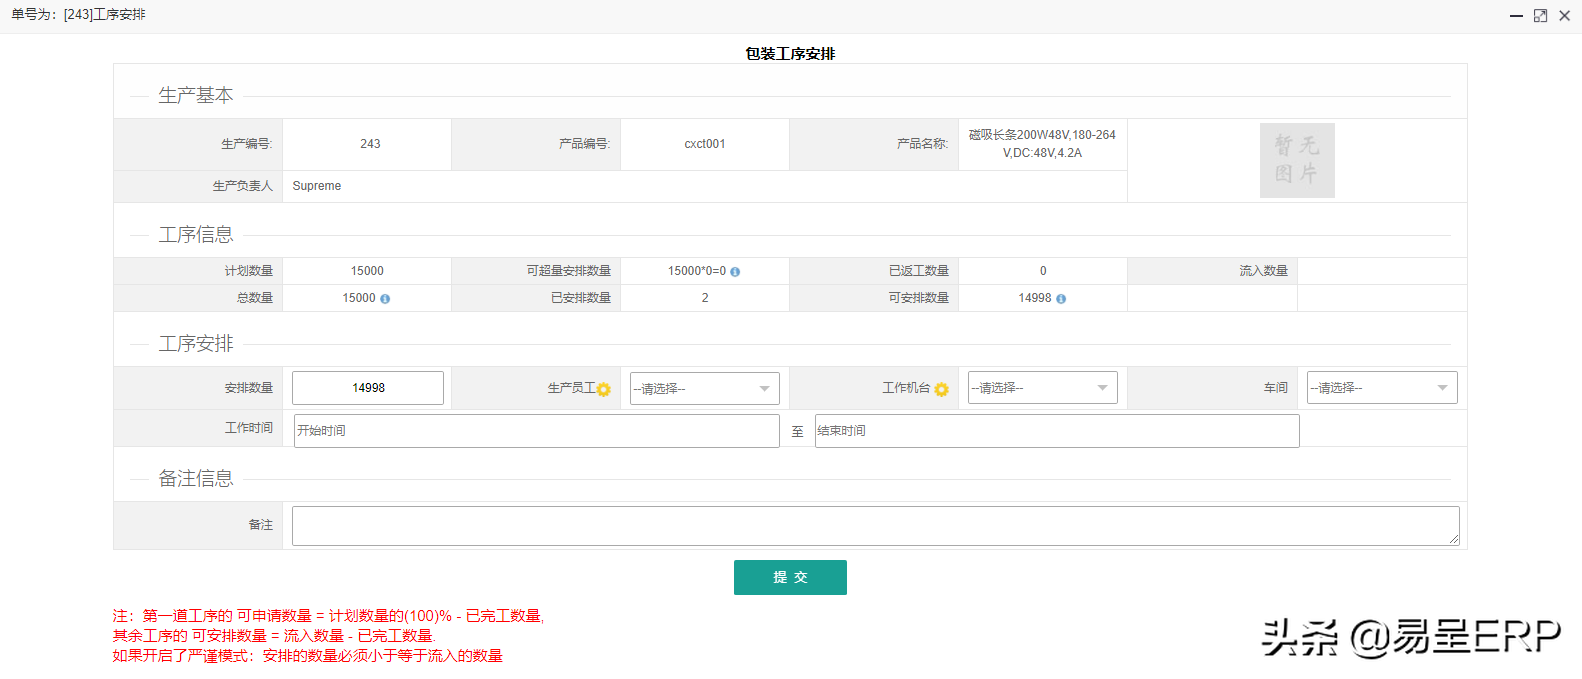Minimize the 工序安排 dialog window
The width and height of the screenshot is (1582, 679).
[x=1516, y=16]
